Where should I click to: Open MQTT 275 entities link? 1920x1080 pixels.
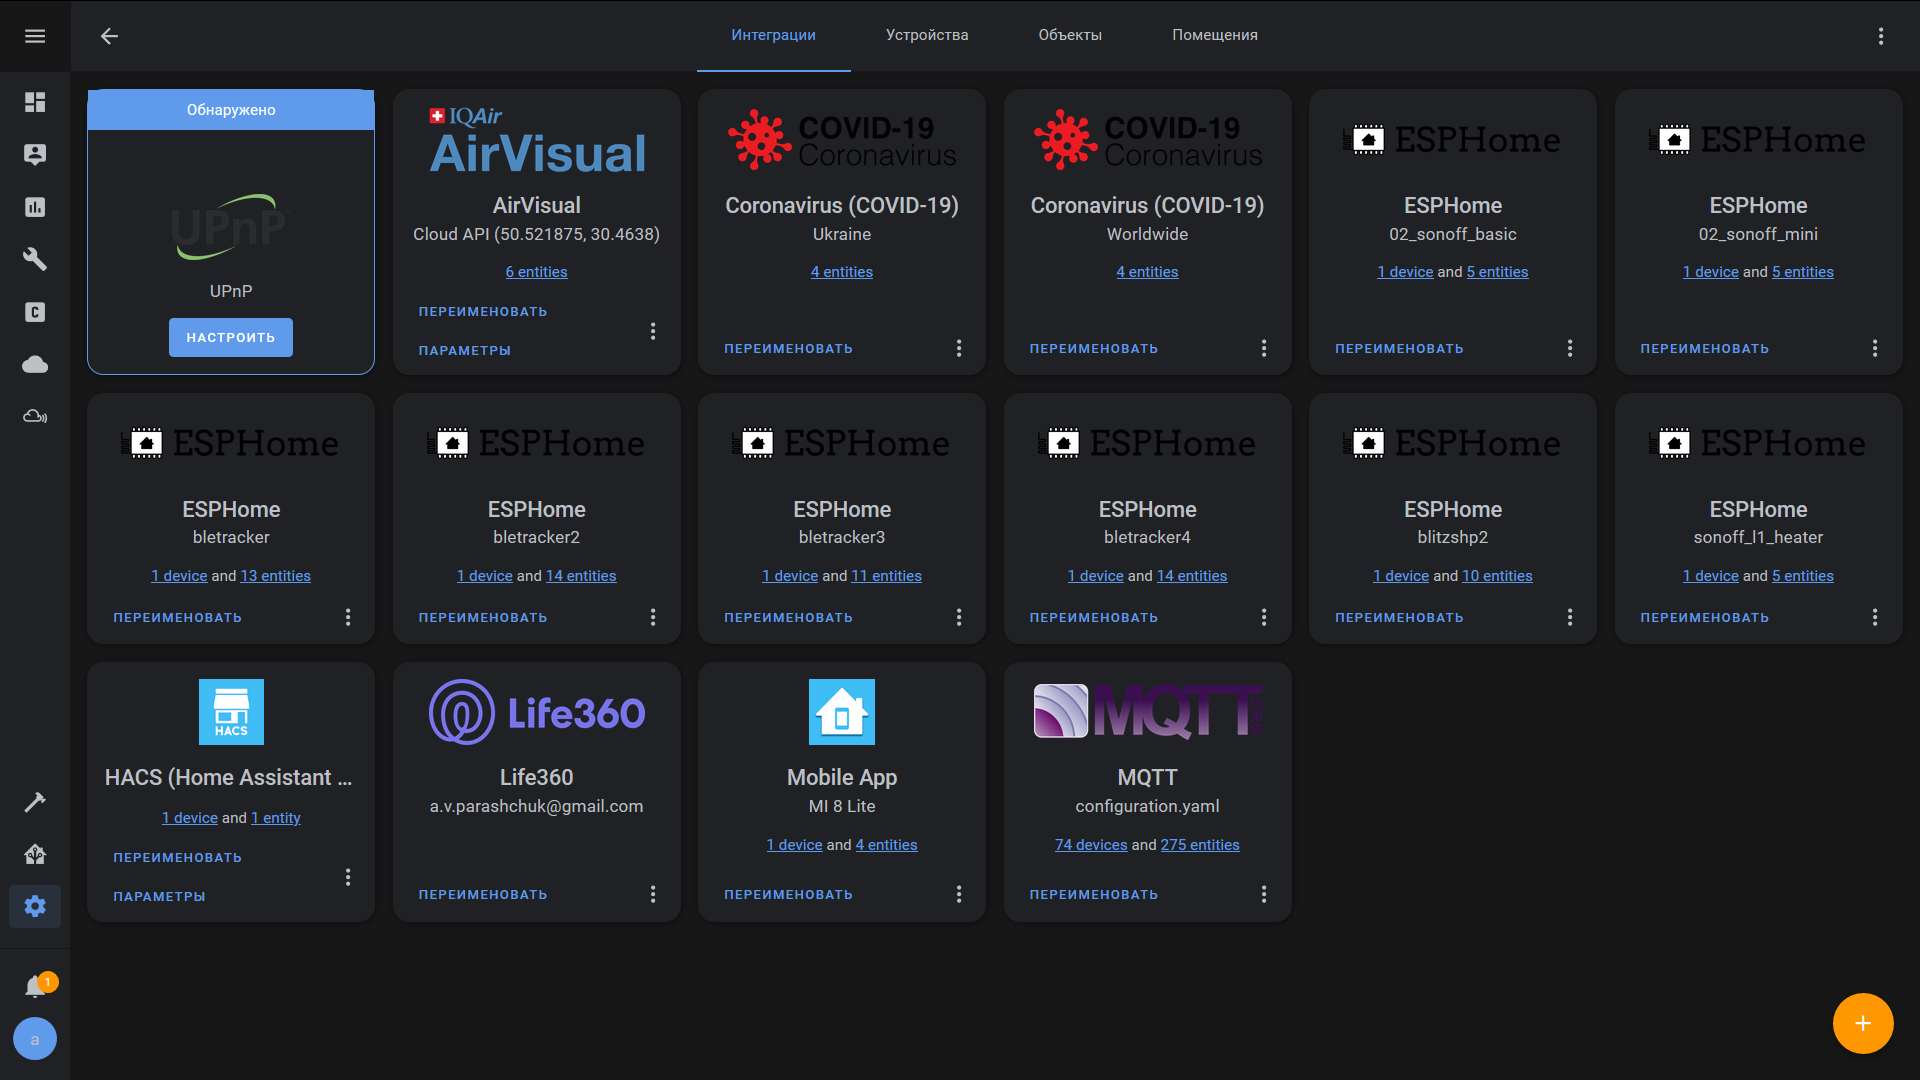1200,845
